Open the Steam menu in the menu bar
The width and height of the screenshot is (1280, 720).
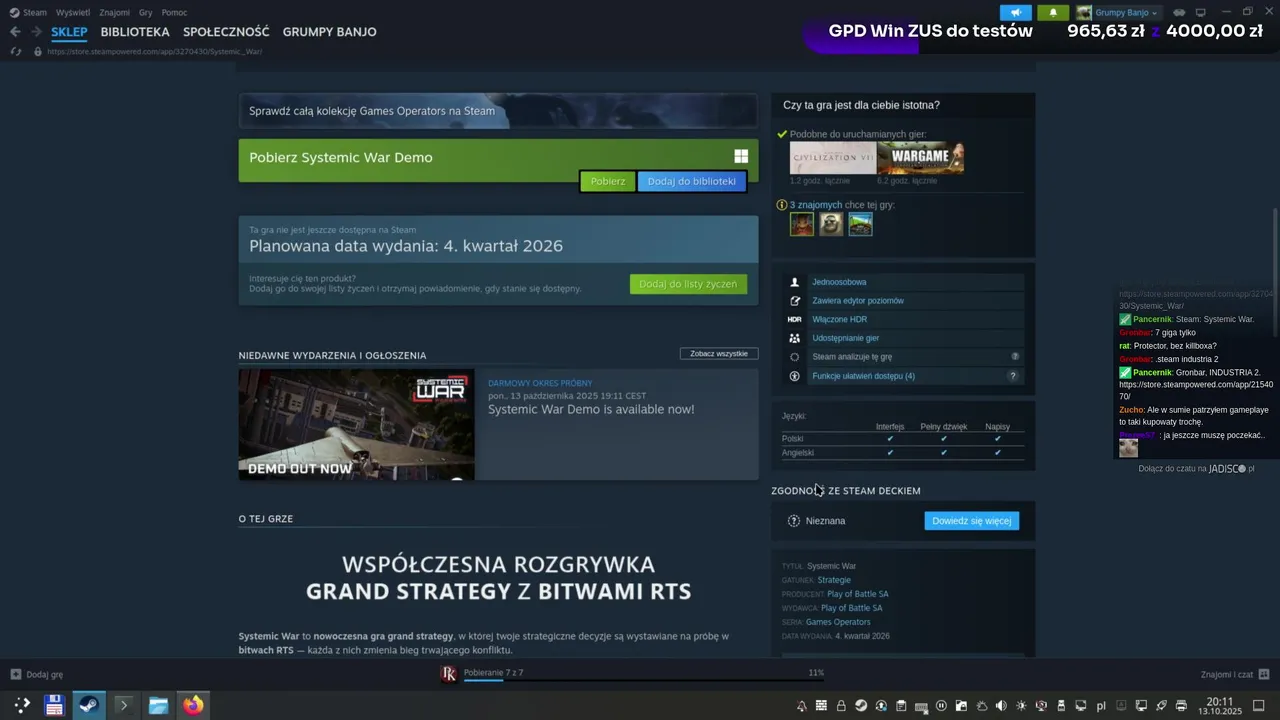[28, 13]
